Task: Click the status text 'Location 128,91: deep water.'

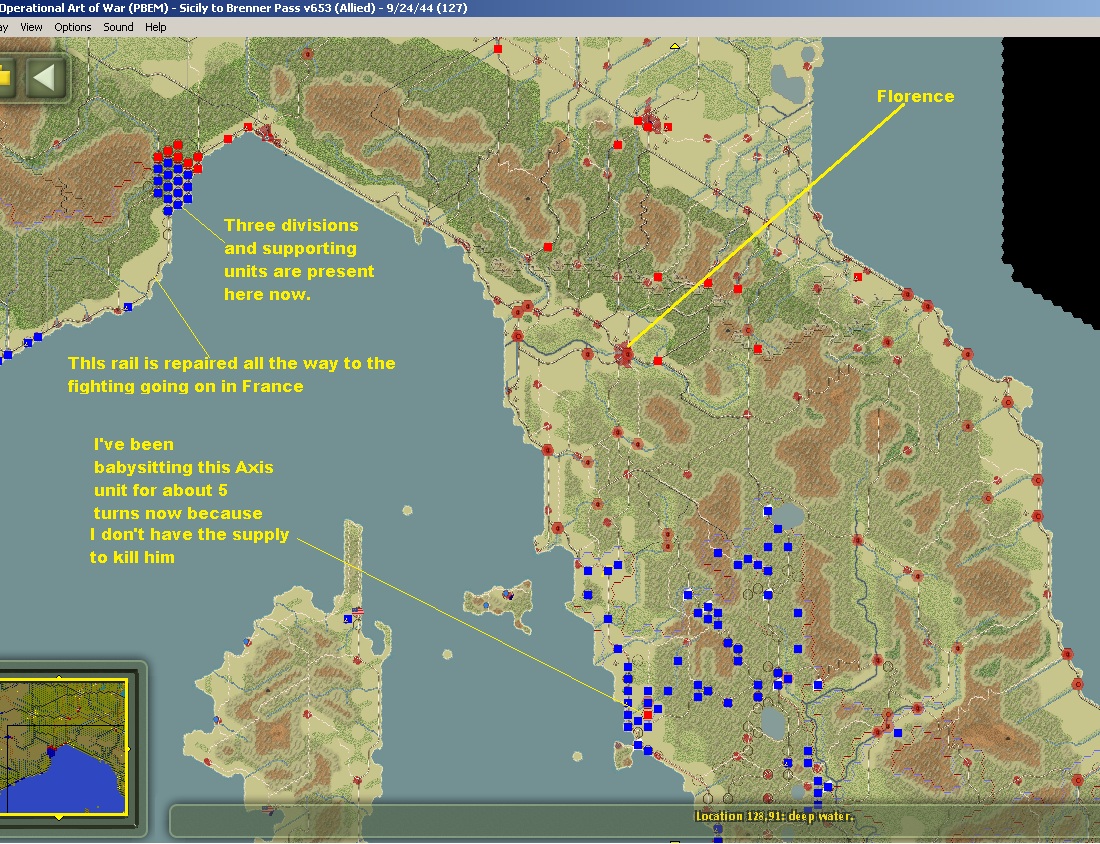Action: click(774, 816)
